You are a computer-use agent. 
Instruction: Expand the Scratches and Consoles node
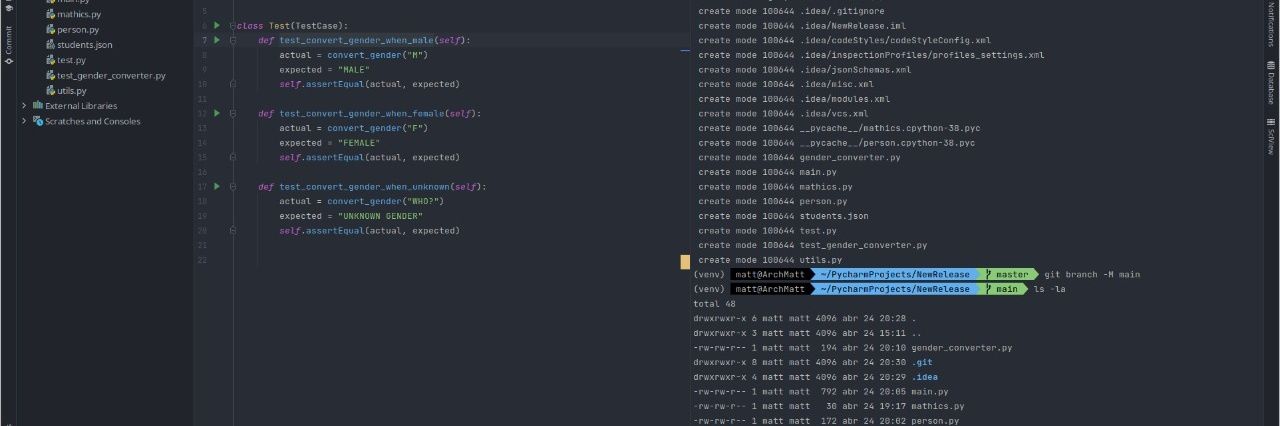[24, 121]
